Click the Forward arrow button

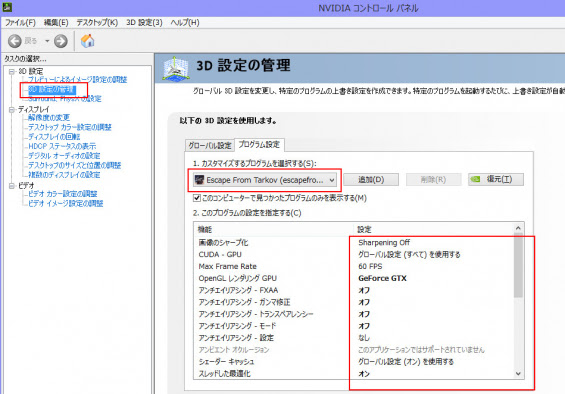click(61, 41)
